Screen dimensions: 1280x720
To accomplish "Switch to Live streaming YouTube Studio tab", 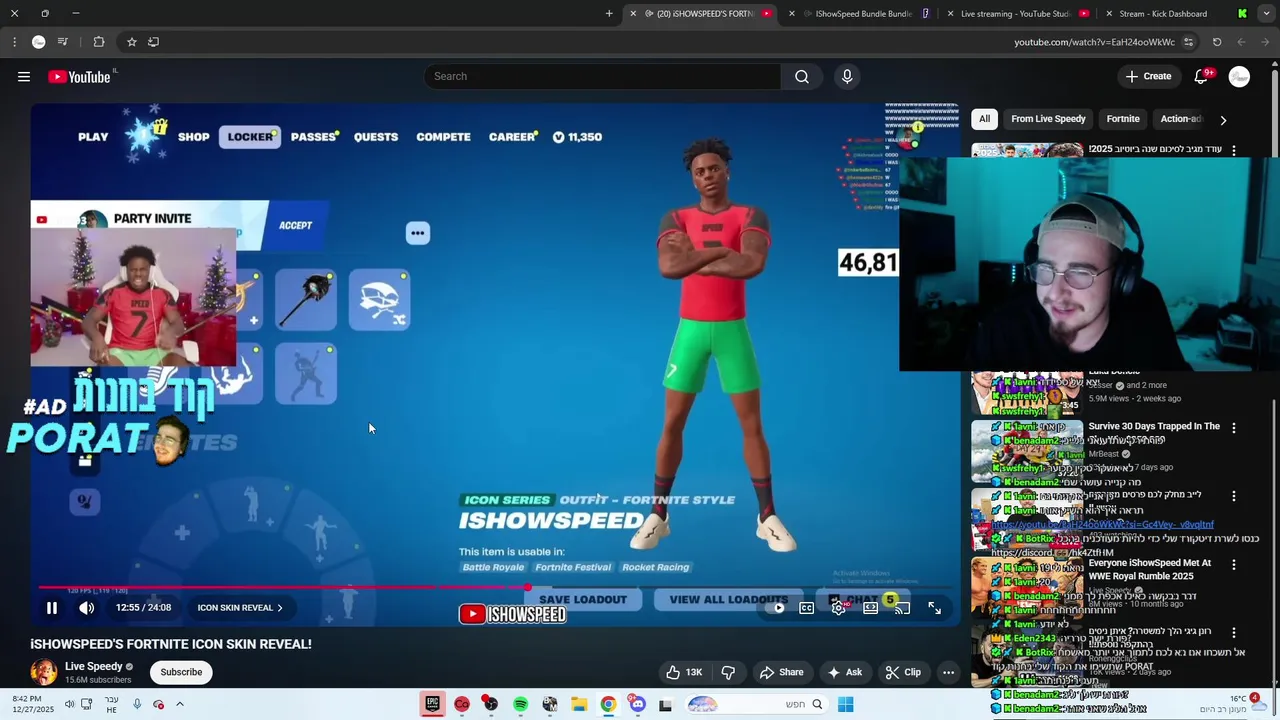I will (x=1016, y=14).
